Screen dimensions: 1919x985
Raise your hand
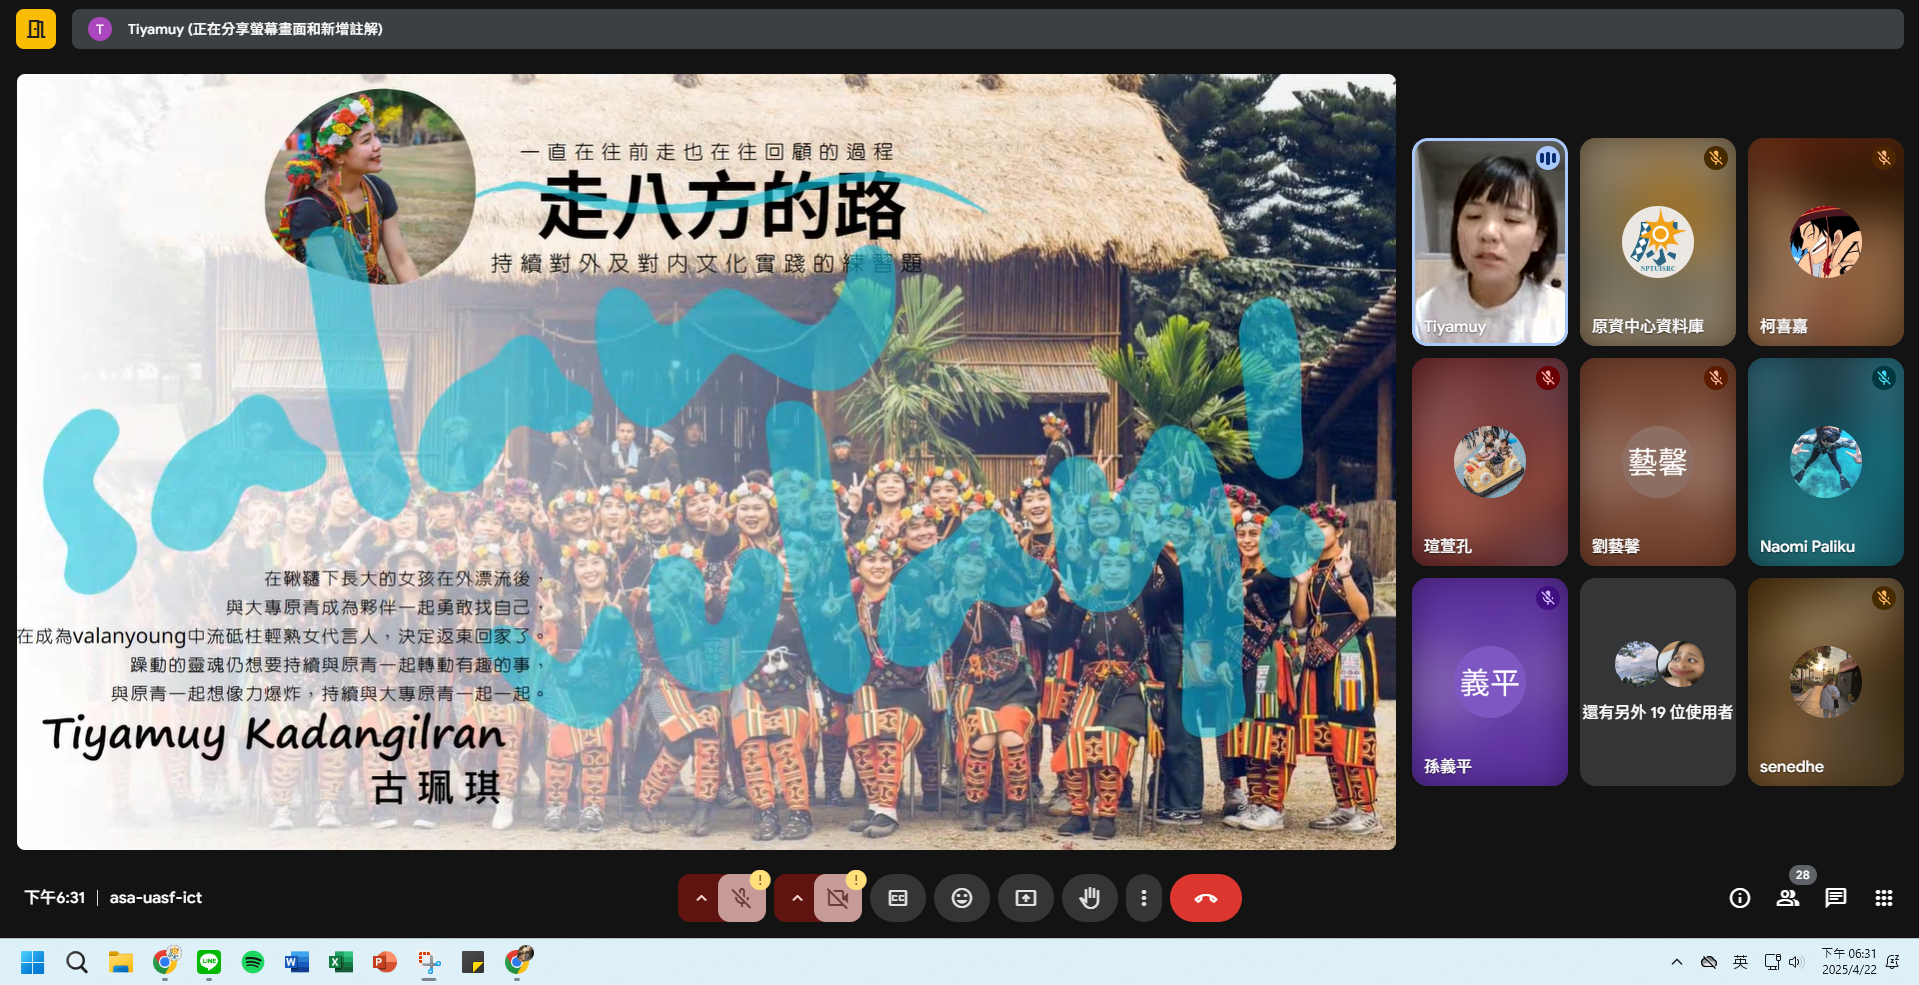[x=1090, y=898]
